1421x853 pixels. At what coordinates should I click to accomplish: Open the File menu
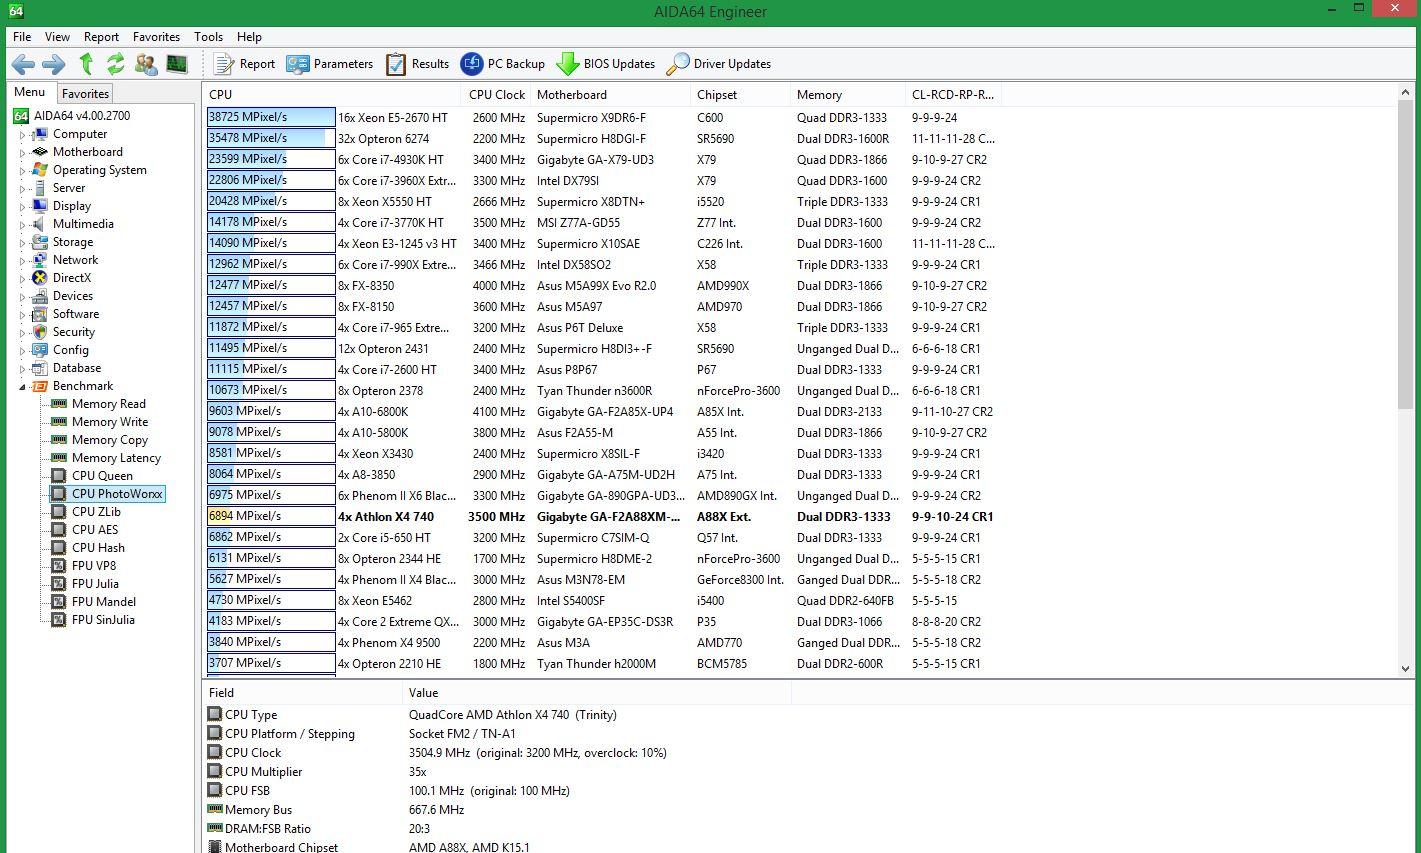[x=22, y=36]
